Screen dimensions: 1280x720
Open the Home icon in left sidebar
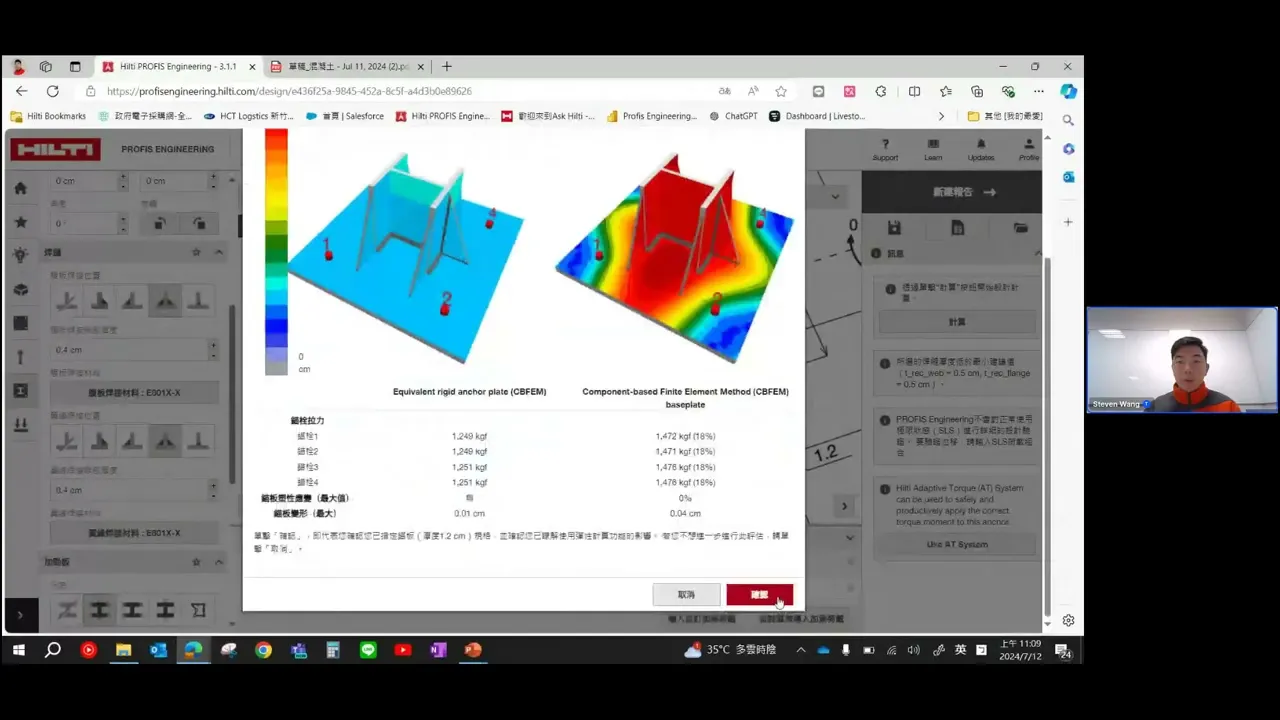tap(21, 188)
